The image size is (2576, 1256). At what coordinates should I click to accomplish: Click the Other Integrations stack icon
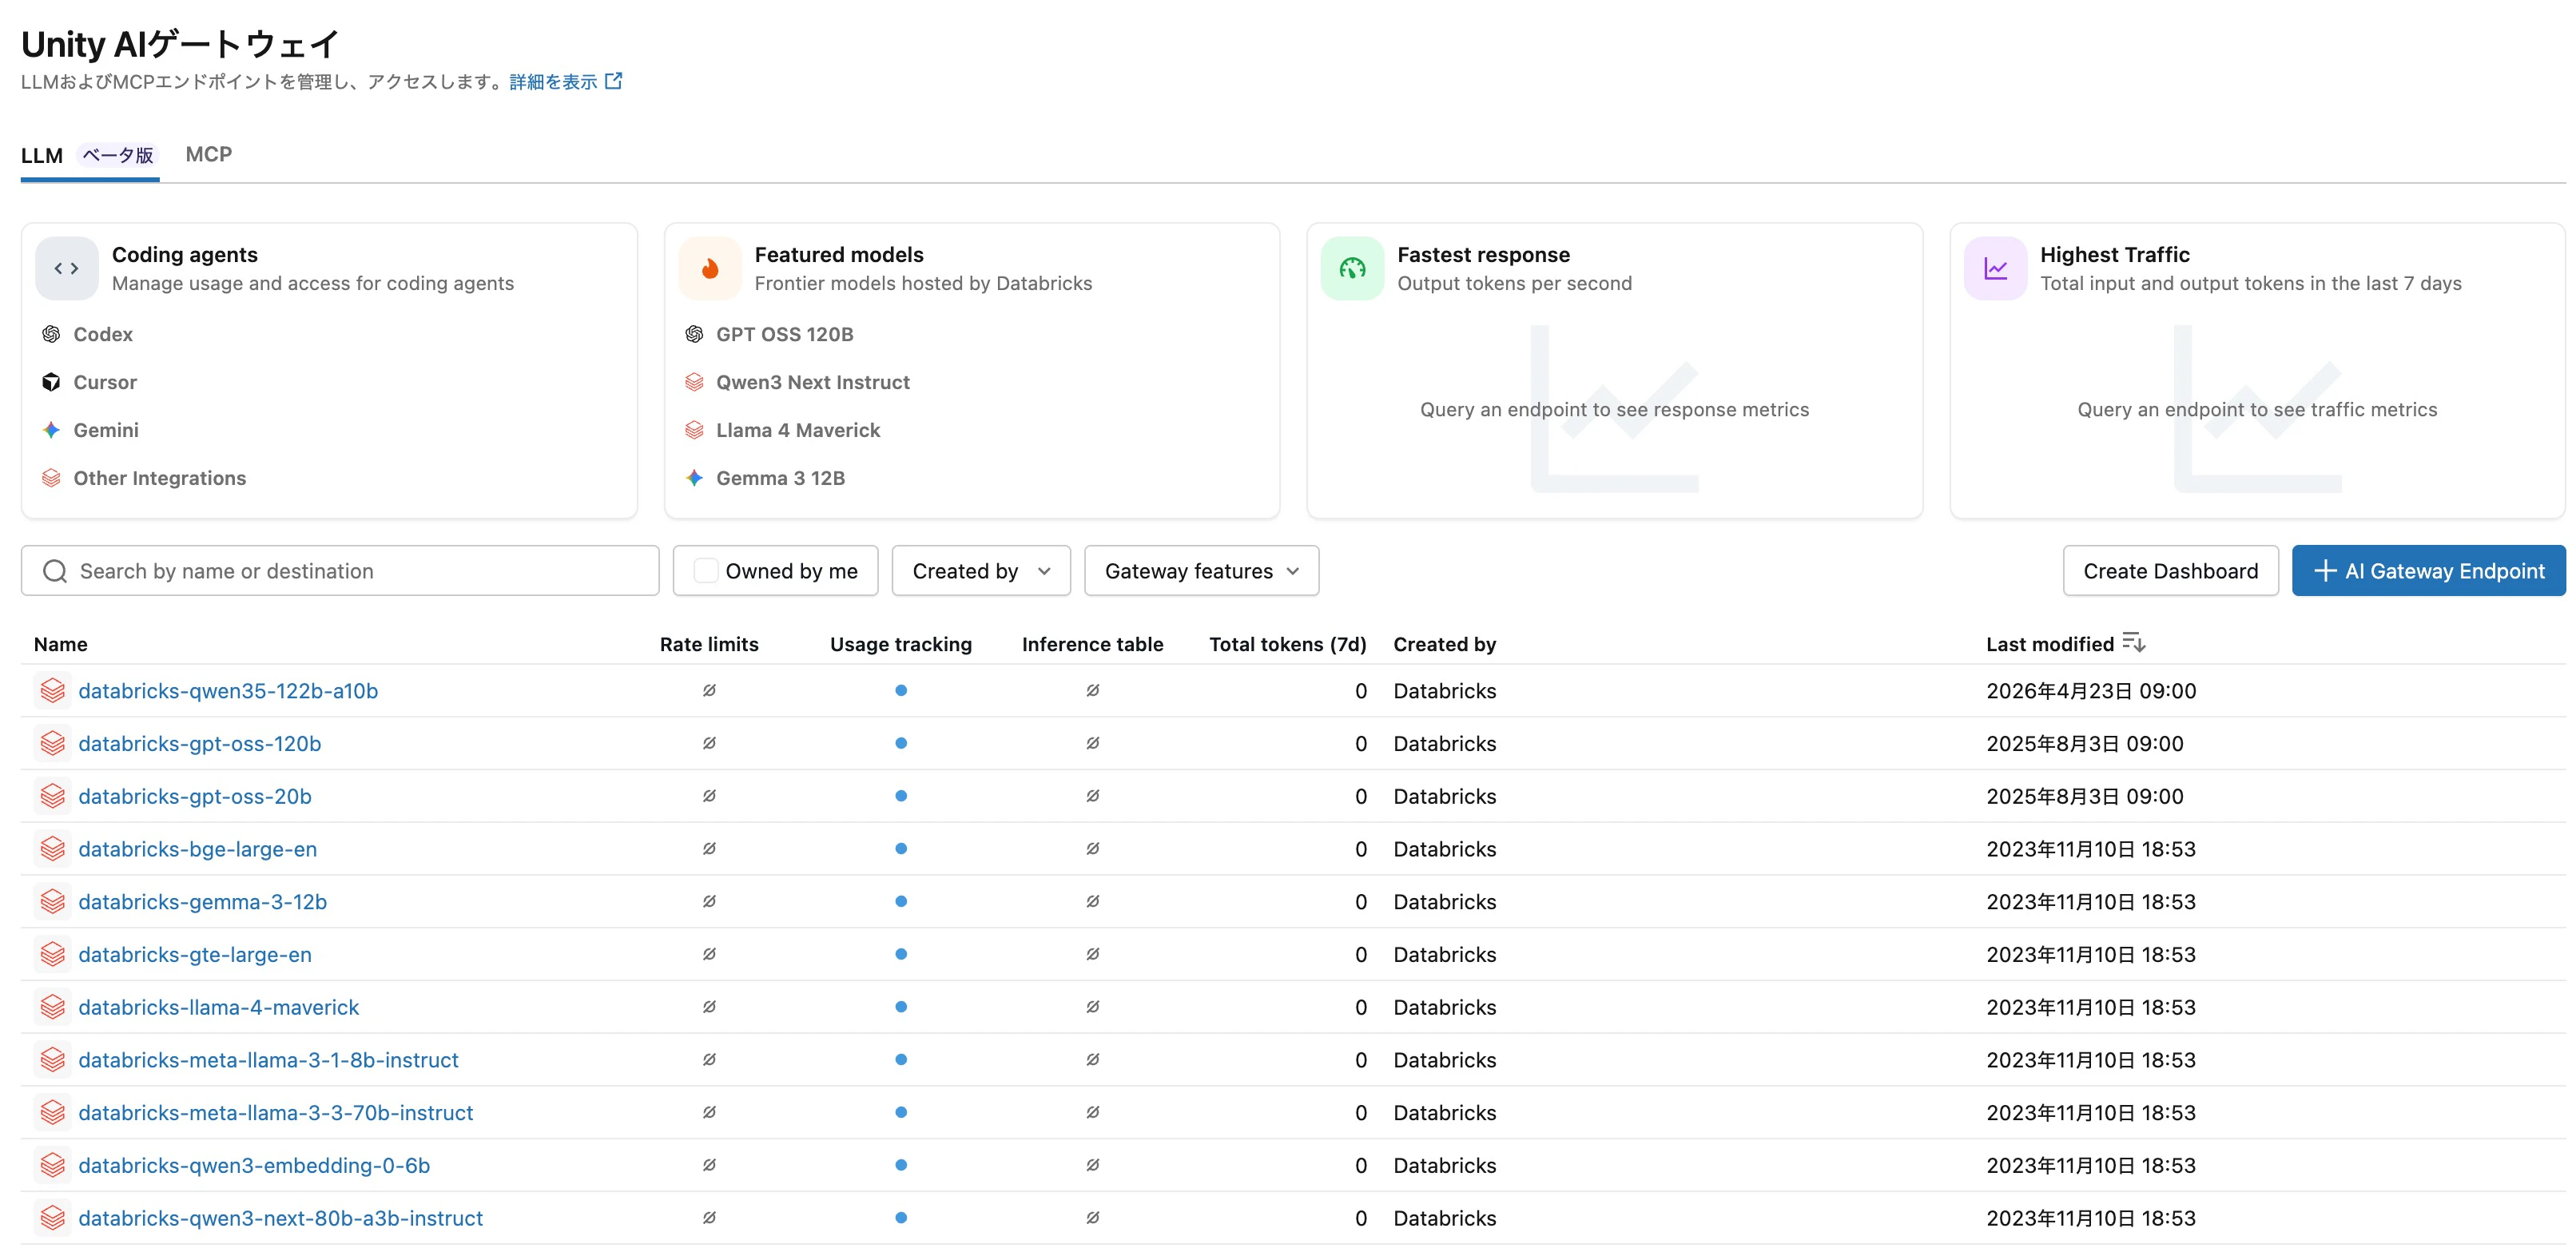(x=51, y=478)
